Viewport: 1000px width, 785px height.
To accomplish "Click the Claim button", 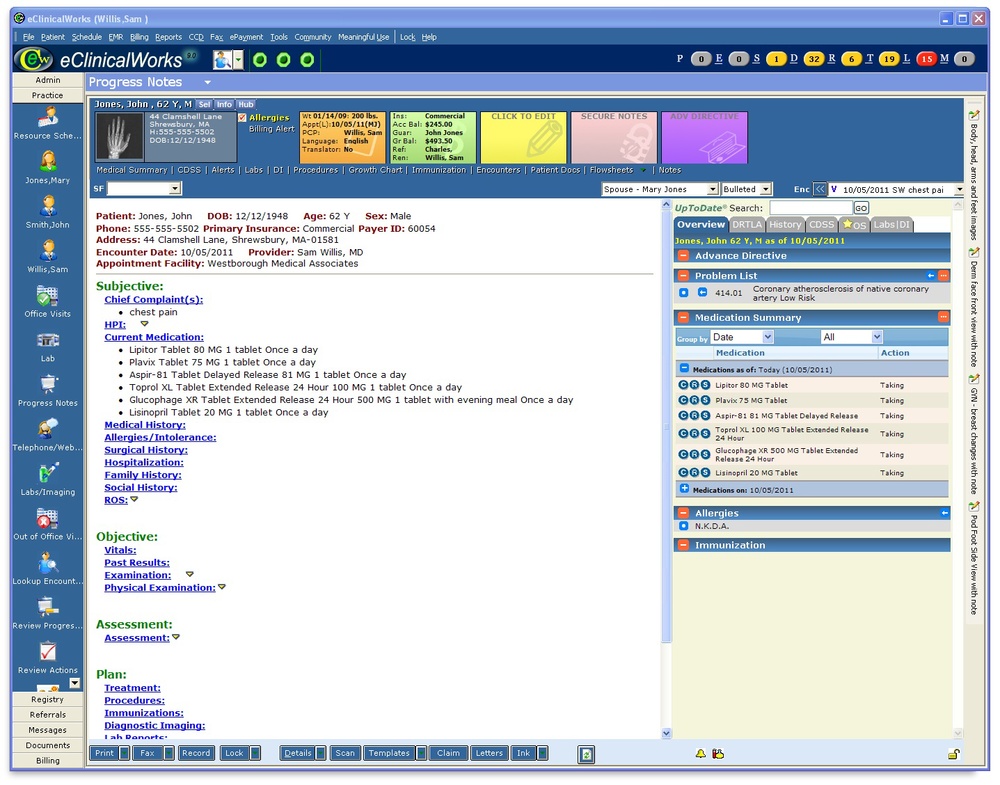I will (x=448, y=753).
